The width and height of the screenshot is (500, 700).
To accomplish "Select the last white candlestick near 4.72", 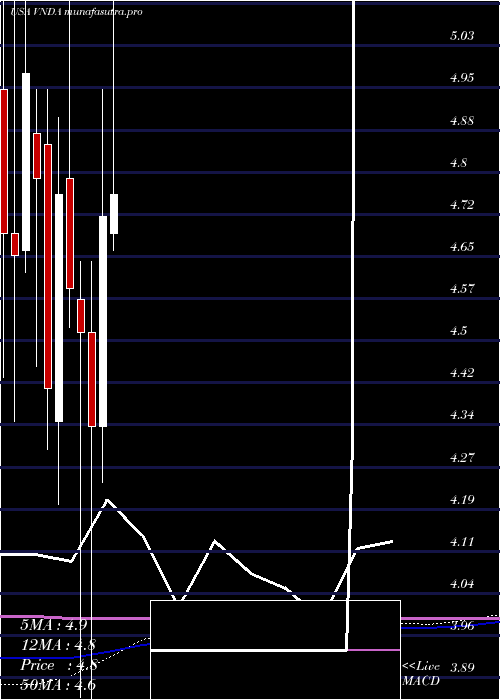I will [114, 213].
